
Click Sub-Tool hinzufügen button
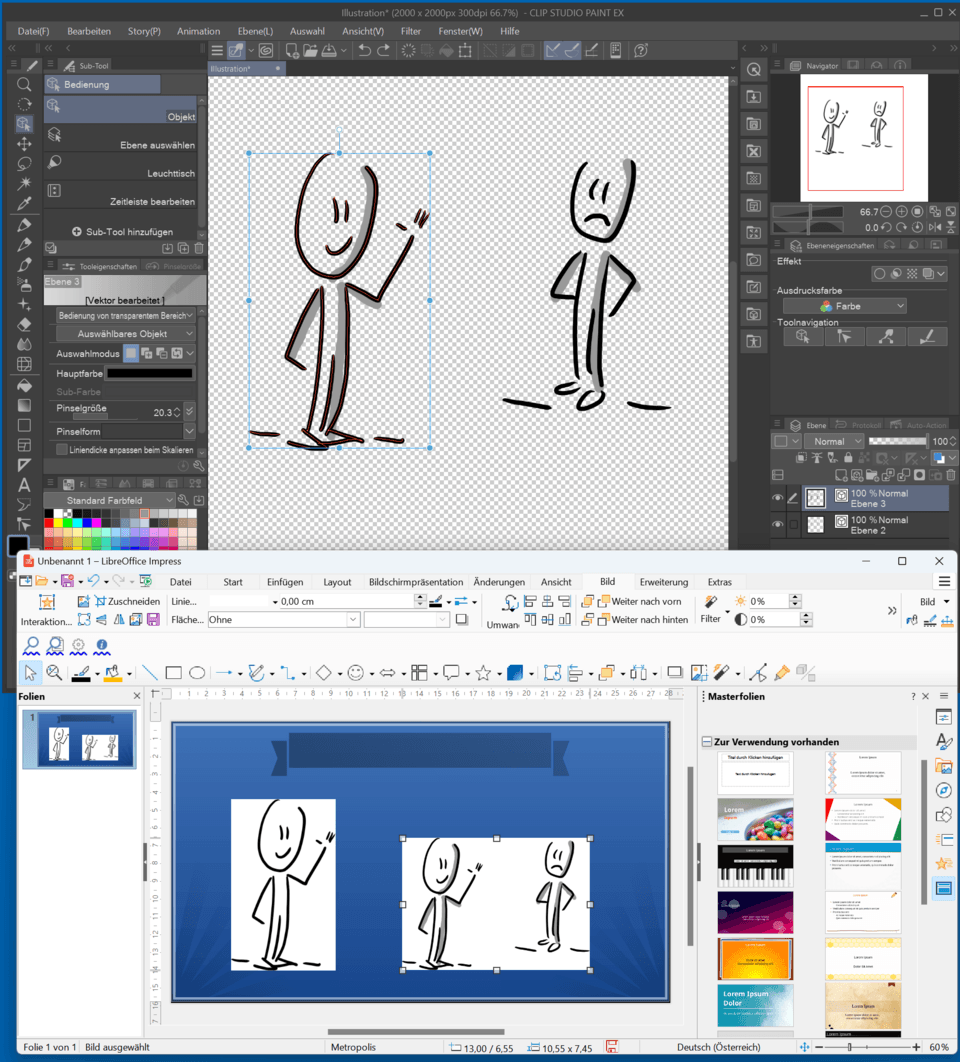pos(123,232)
